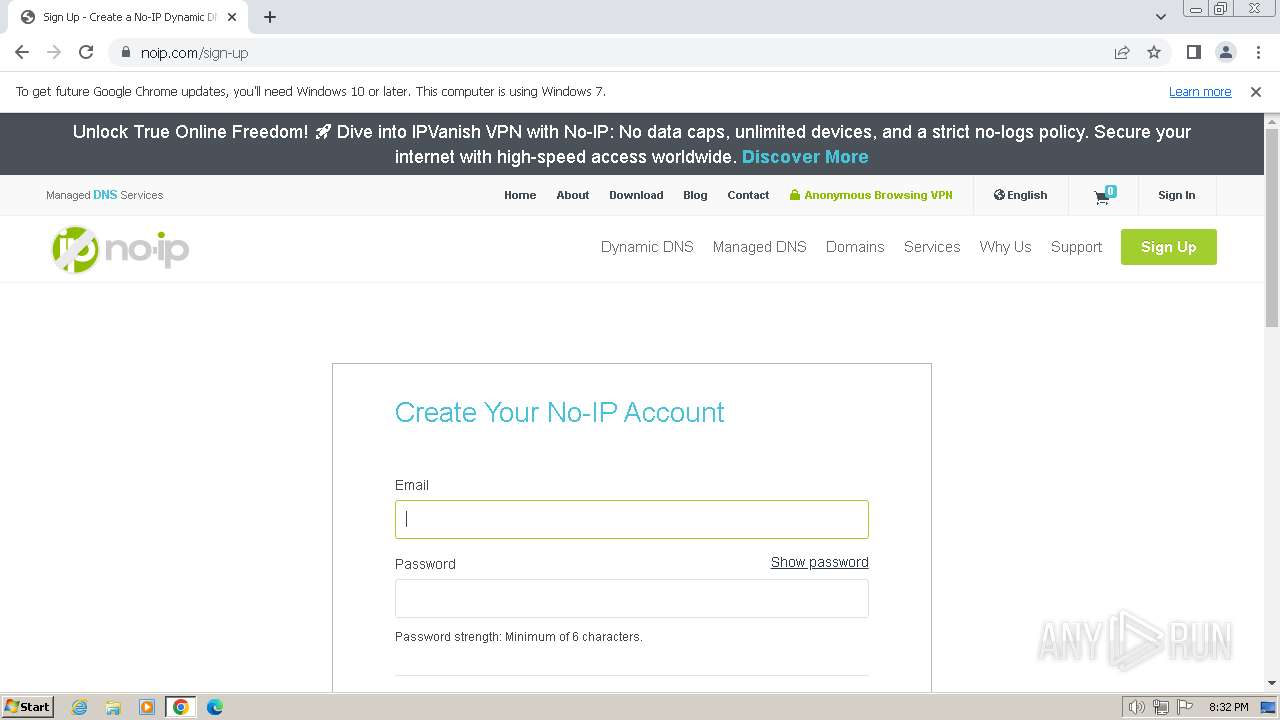This screenshot has height=720, width=1280.
Task: Close the Sign Up browser tab
Action: [232, 17]
